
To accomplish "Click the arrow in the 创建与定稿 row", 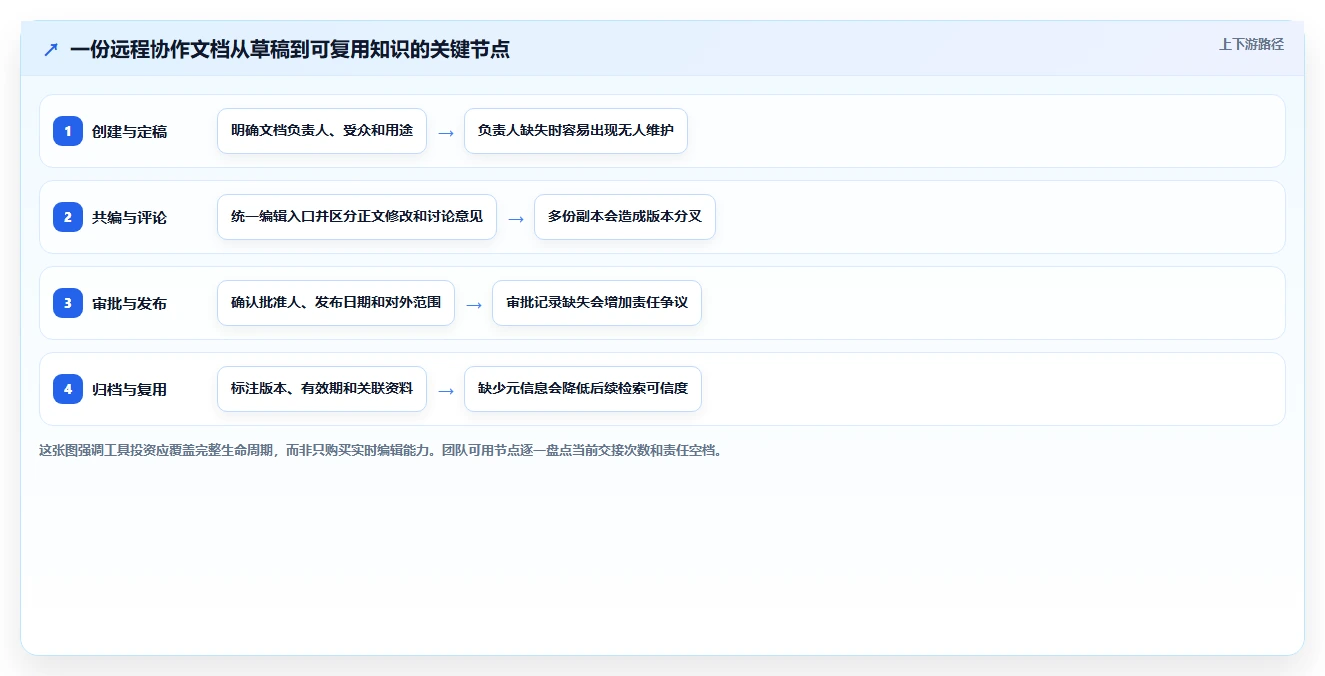I will [x=446, y=132].
